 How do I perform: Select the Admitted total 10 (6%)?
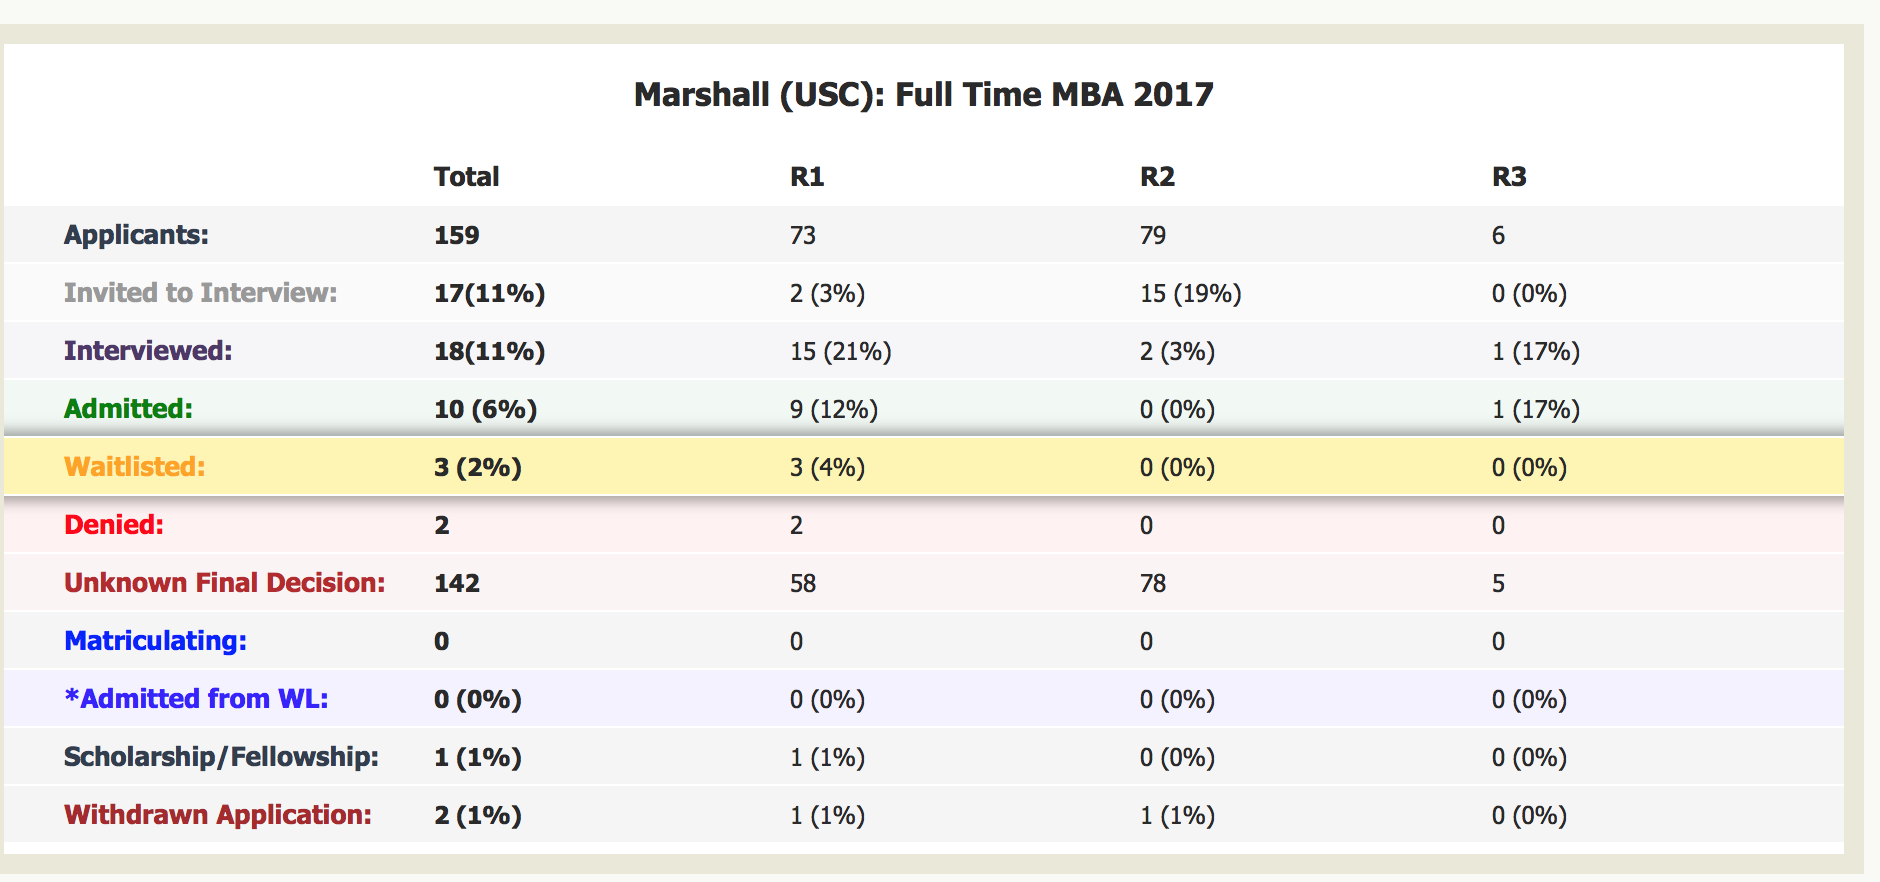click(485, 409)
